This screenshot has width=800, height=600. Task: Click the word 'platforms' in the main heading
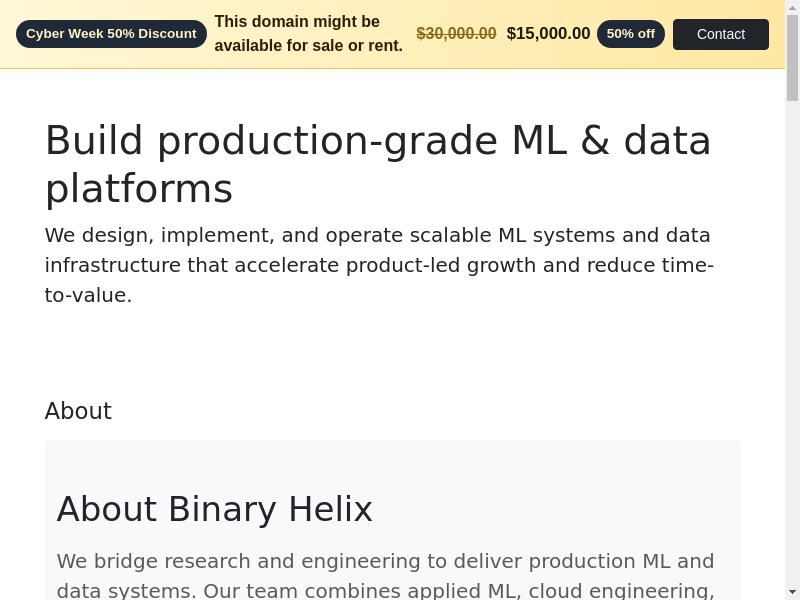[x=139, y=189]
